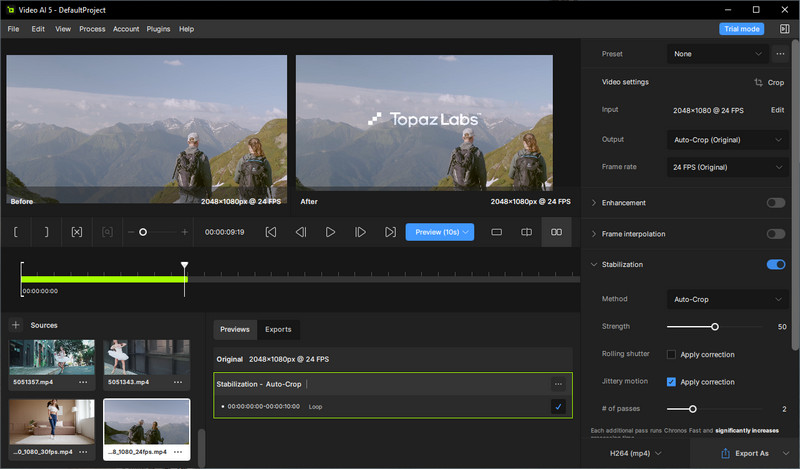Jump to the last frame
The height and width of the screenshot is (469, 800).
390,232
